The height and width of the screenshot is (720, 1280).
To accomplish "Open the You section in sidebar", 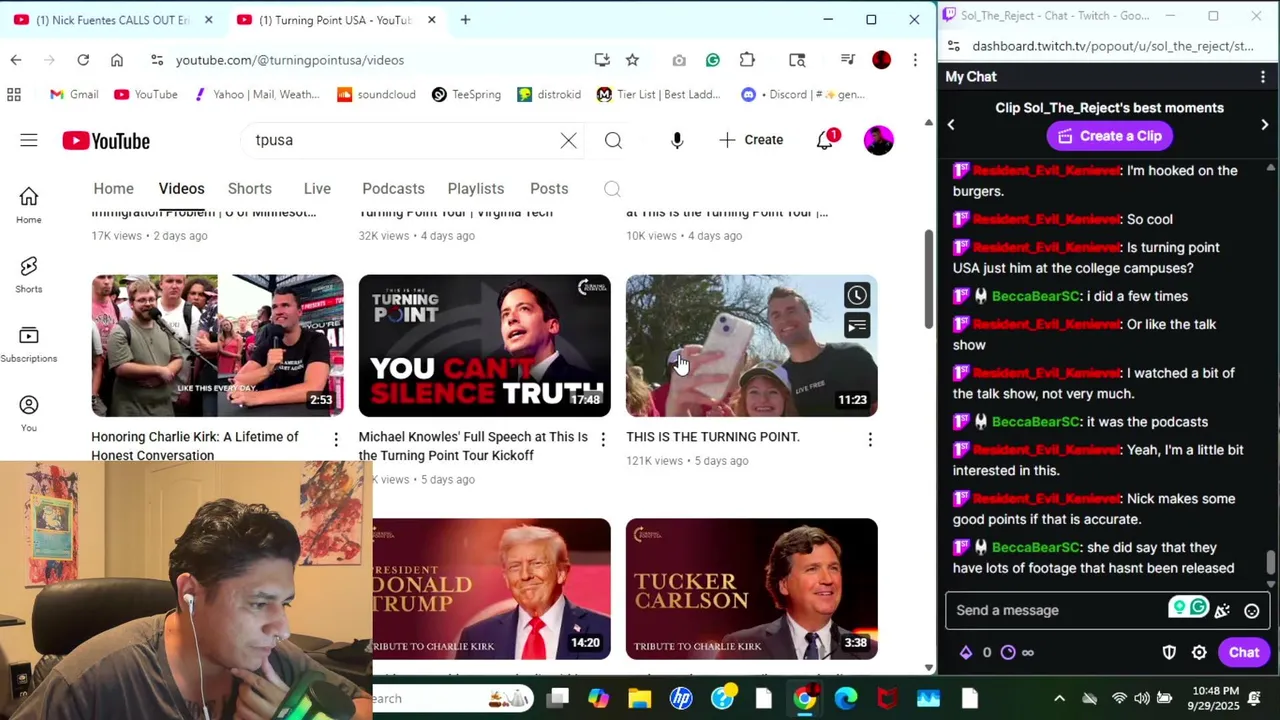I will (28, 413).
